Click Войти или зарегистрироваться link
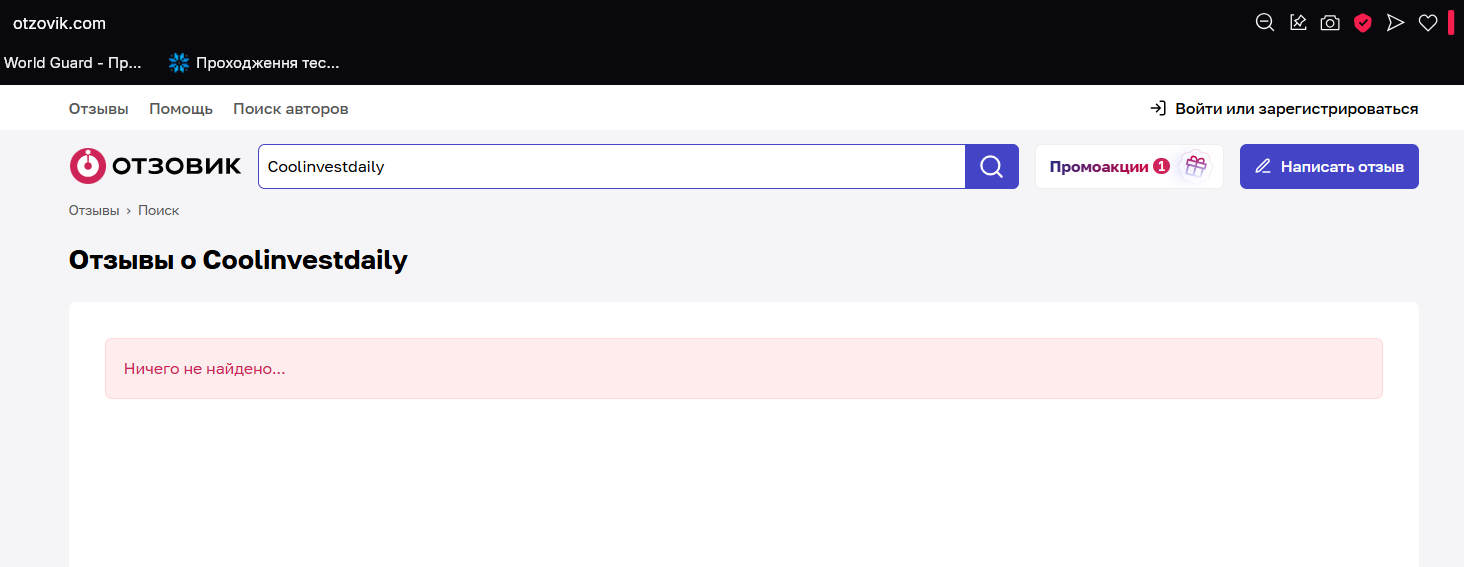1464x567 pixels. [1284, 109]
